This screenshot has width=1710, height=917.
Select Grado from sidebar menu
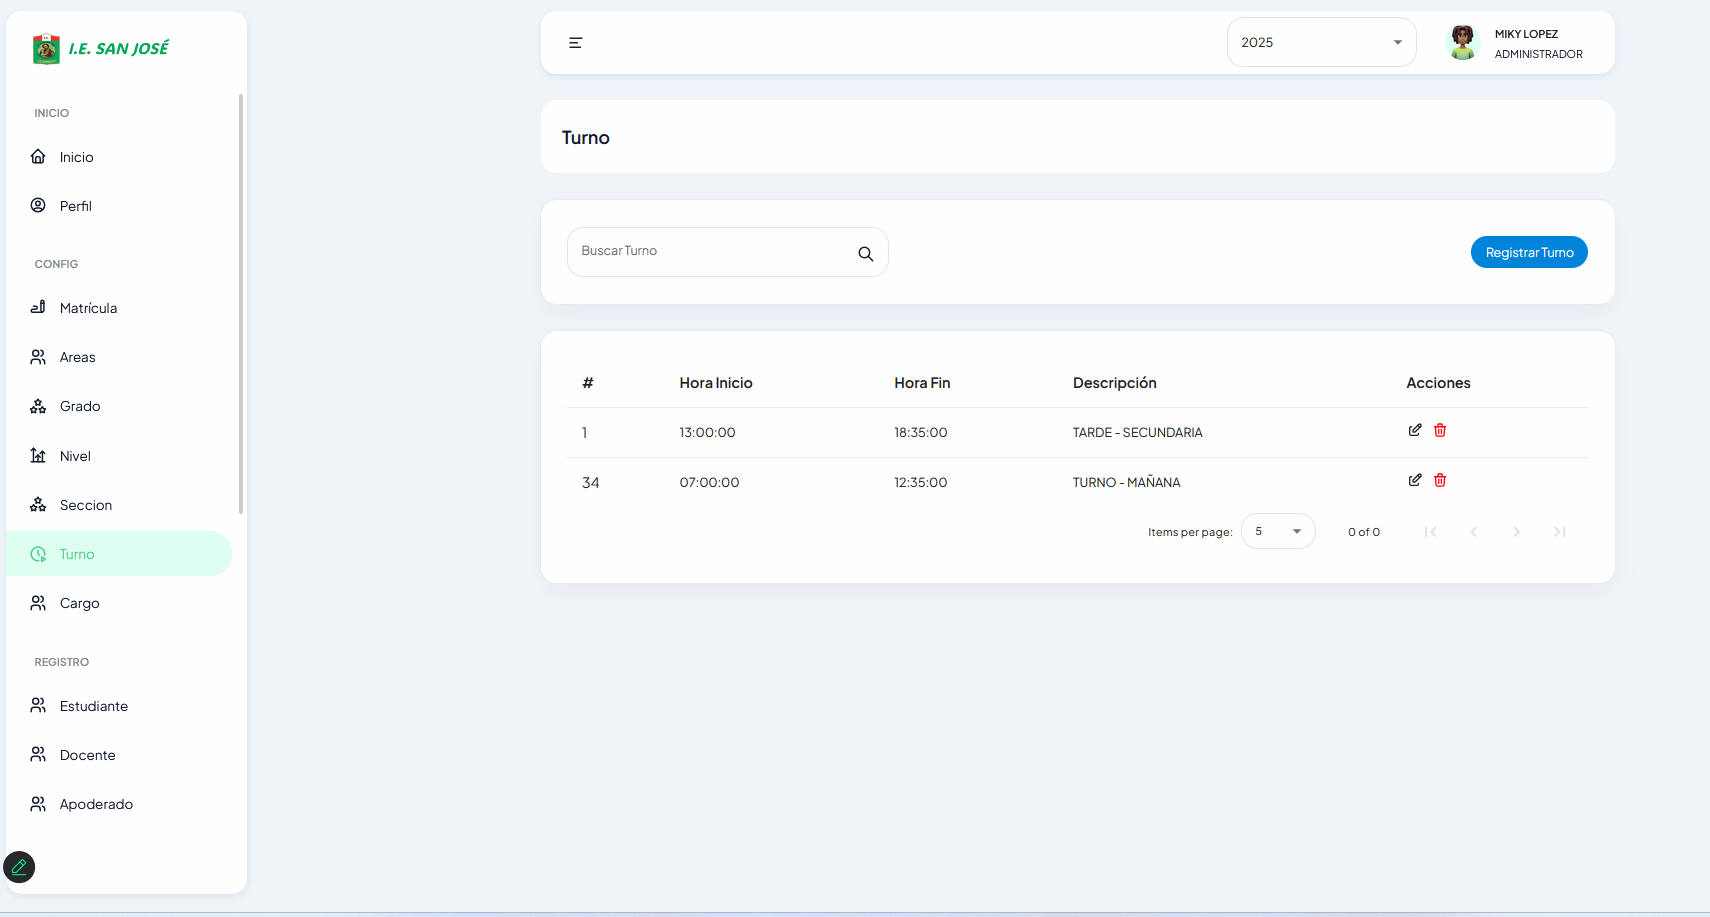click(x=80, y=406)
